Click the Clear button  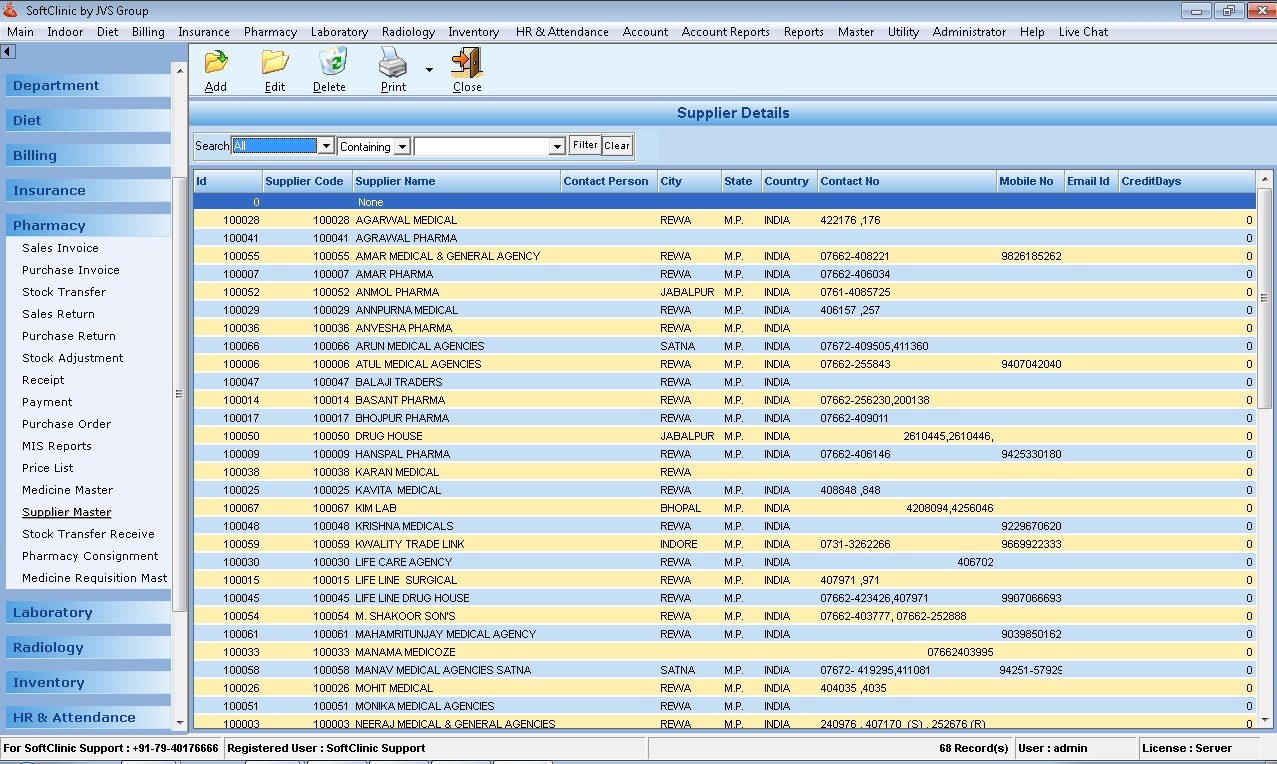tap(617, 145)
